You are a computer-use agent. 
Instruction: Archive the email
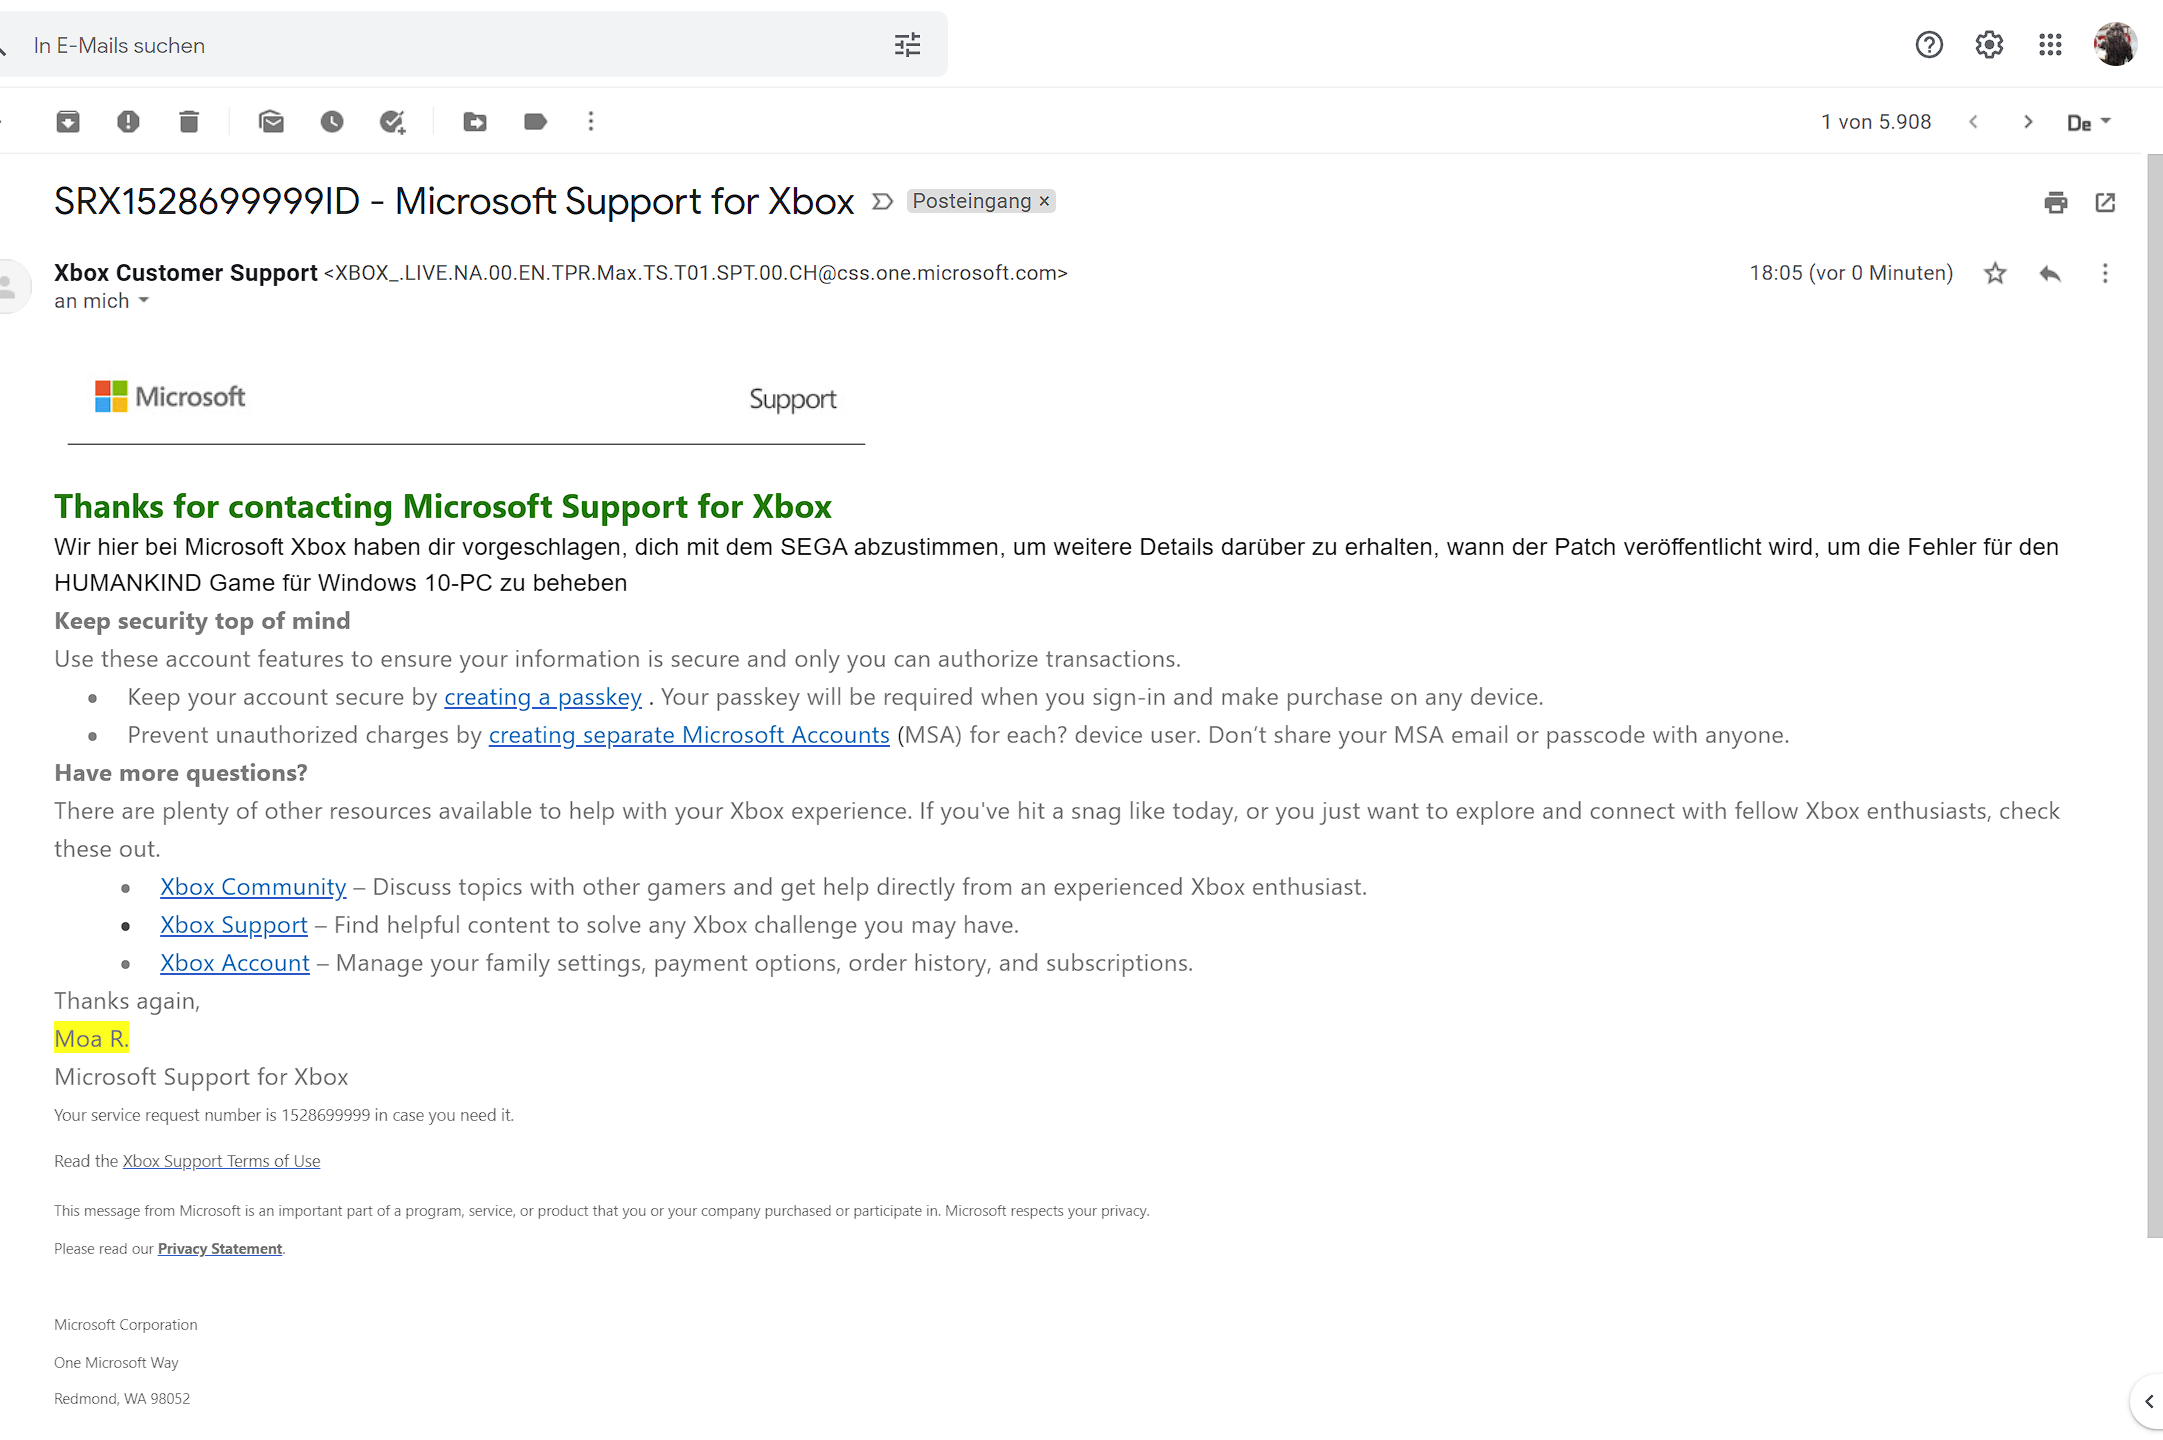pos(68,121)
